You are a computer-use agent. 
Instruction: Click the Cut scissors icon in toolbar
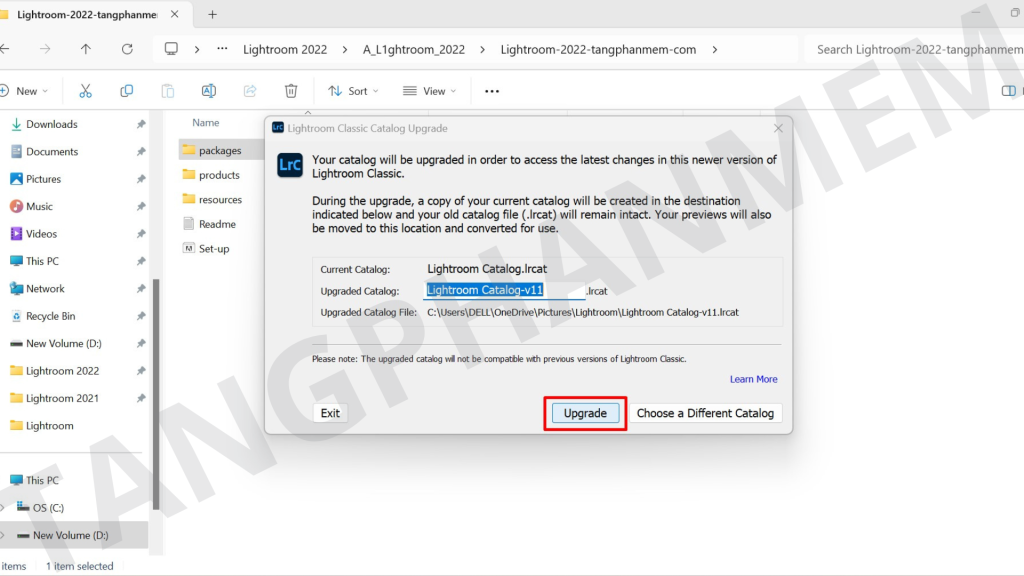pyautogui.click(x=85, y=91)
